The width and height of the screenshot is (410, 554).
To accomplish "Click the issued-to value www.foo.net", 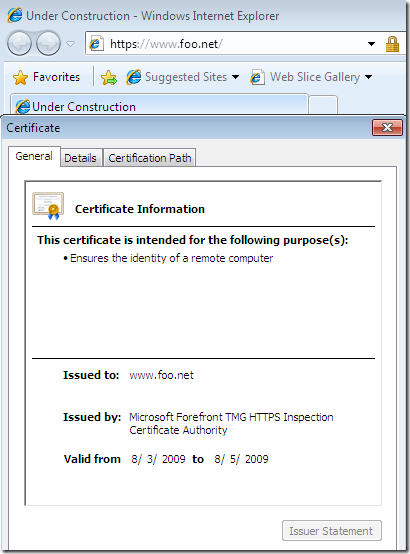I will [x=162, y=375].
